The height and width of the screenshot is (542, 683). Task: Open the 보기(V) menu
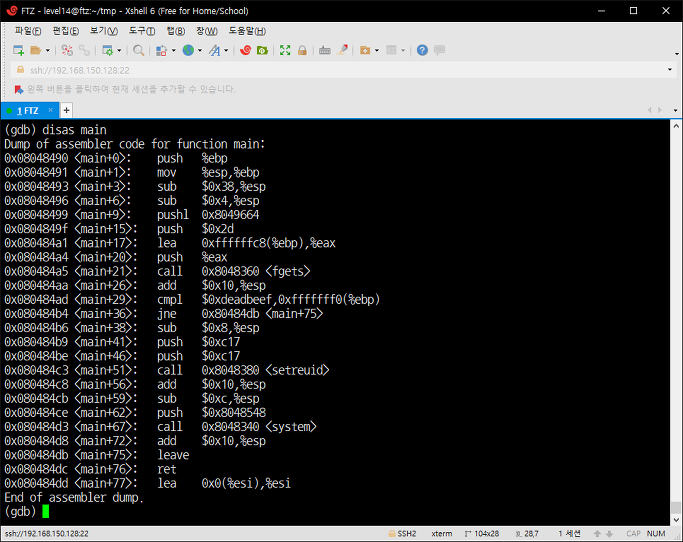tap(104, 31)
